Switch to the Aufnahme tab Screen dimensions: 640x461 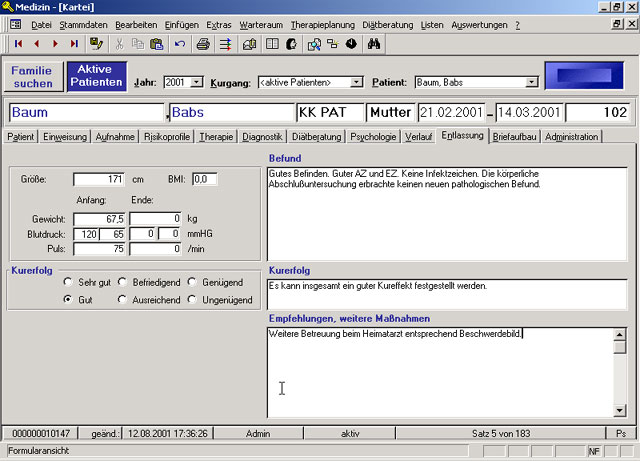[x=115, y=137]
